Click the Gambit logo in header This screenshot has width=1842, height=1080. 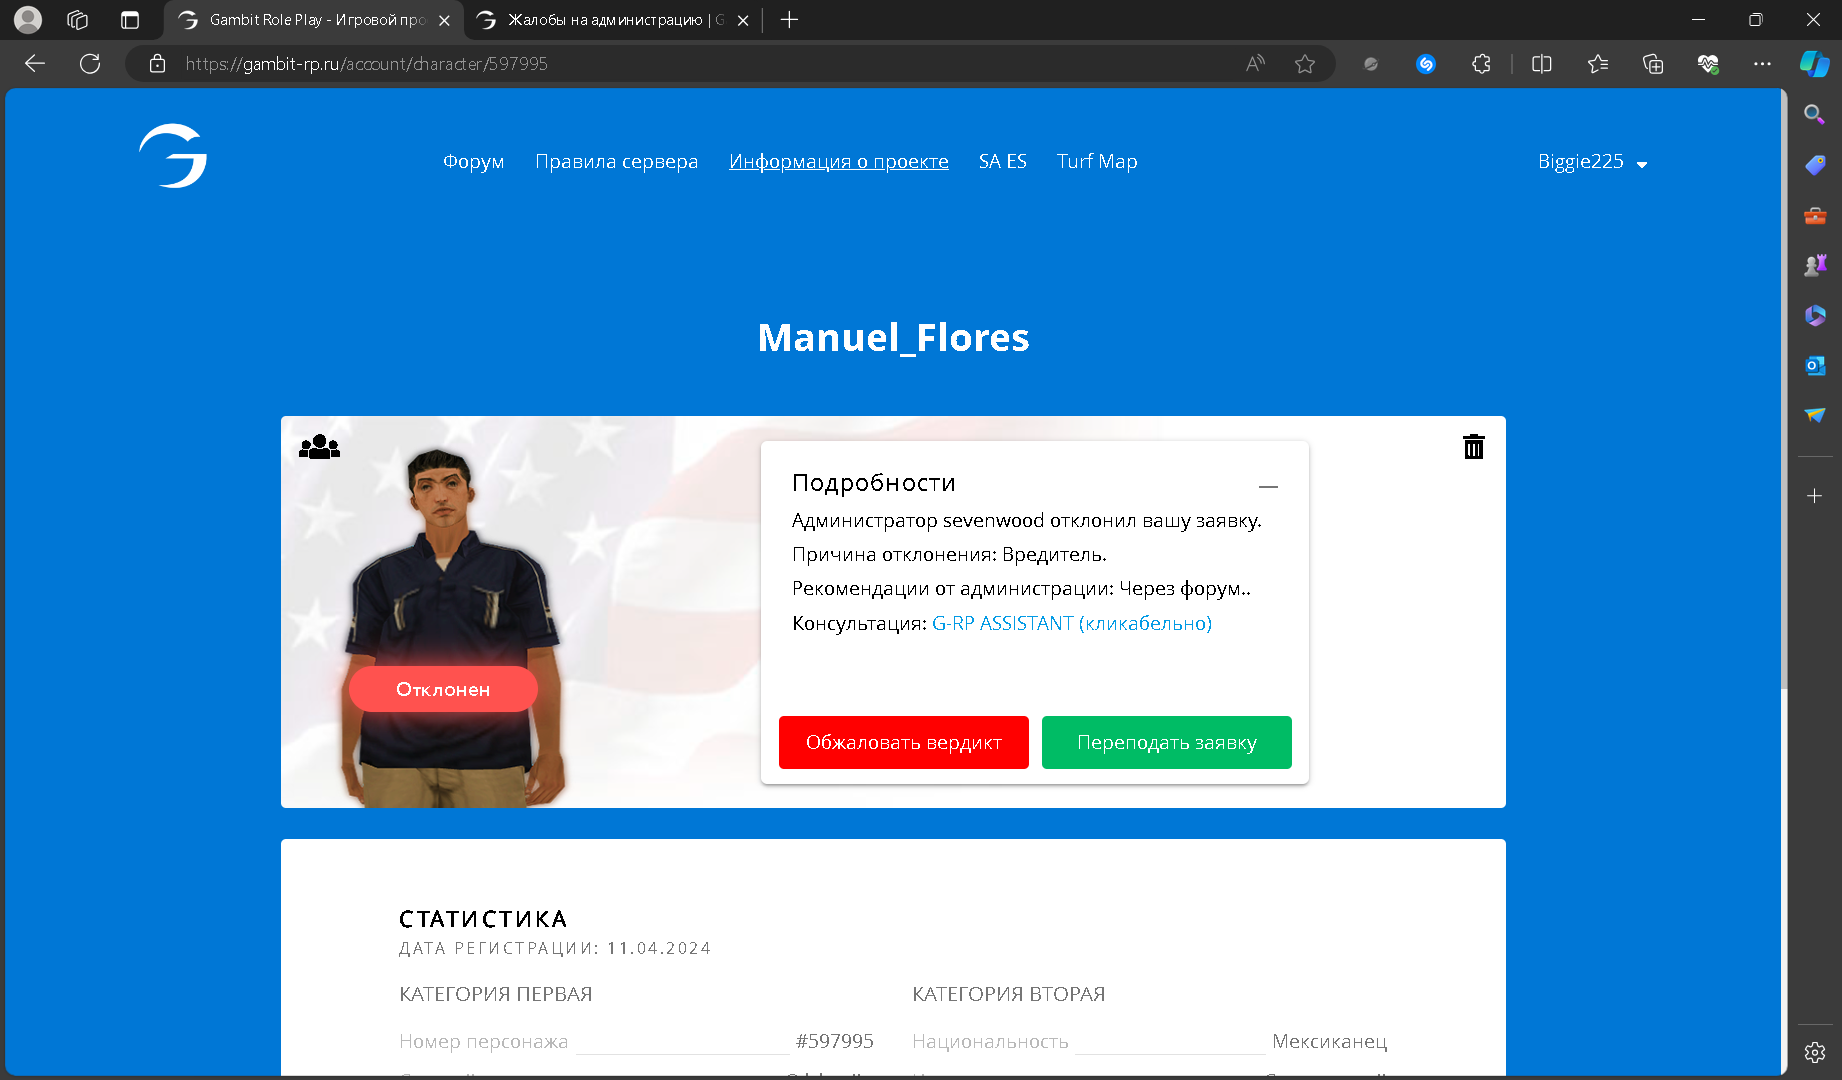(173, 156)
